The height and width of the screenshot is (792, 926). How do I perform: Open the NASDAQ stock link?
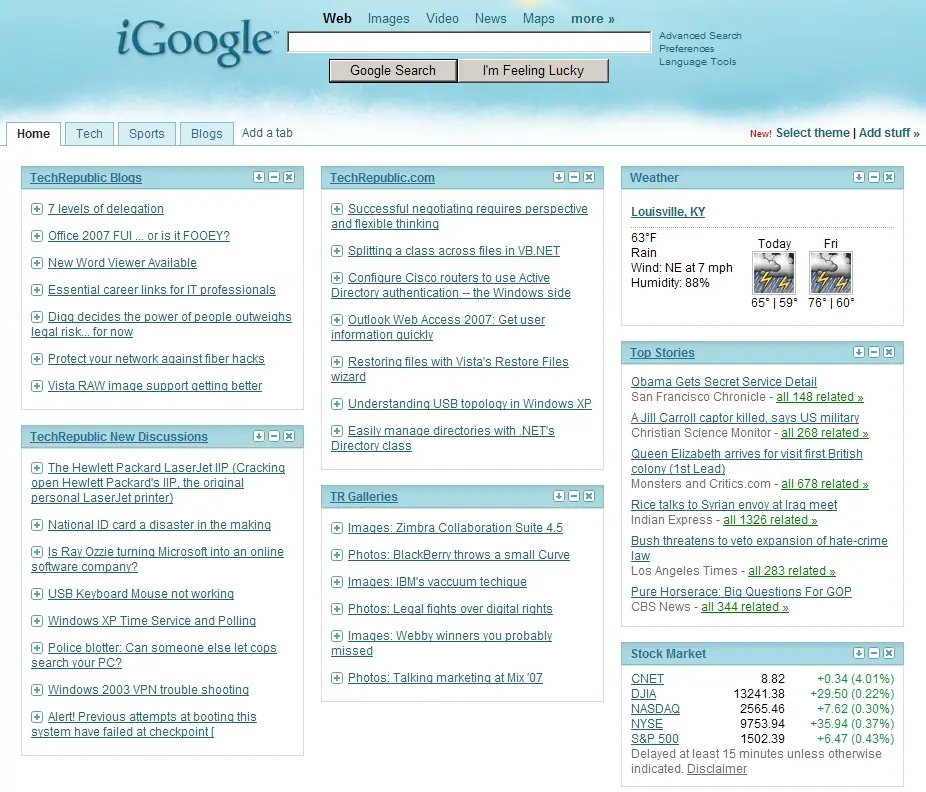click(x=655, y=709)
